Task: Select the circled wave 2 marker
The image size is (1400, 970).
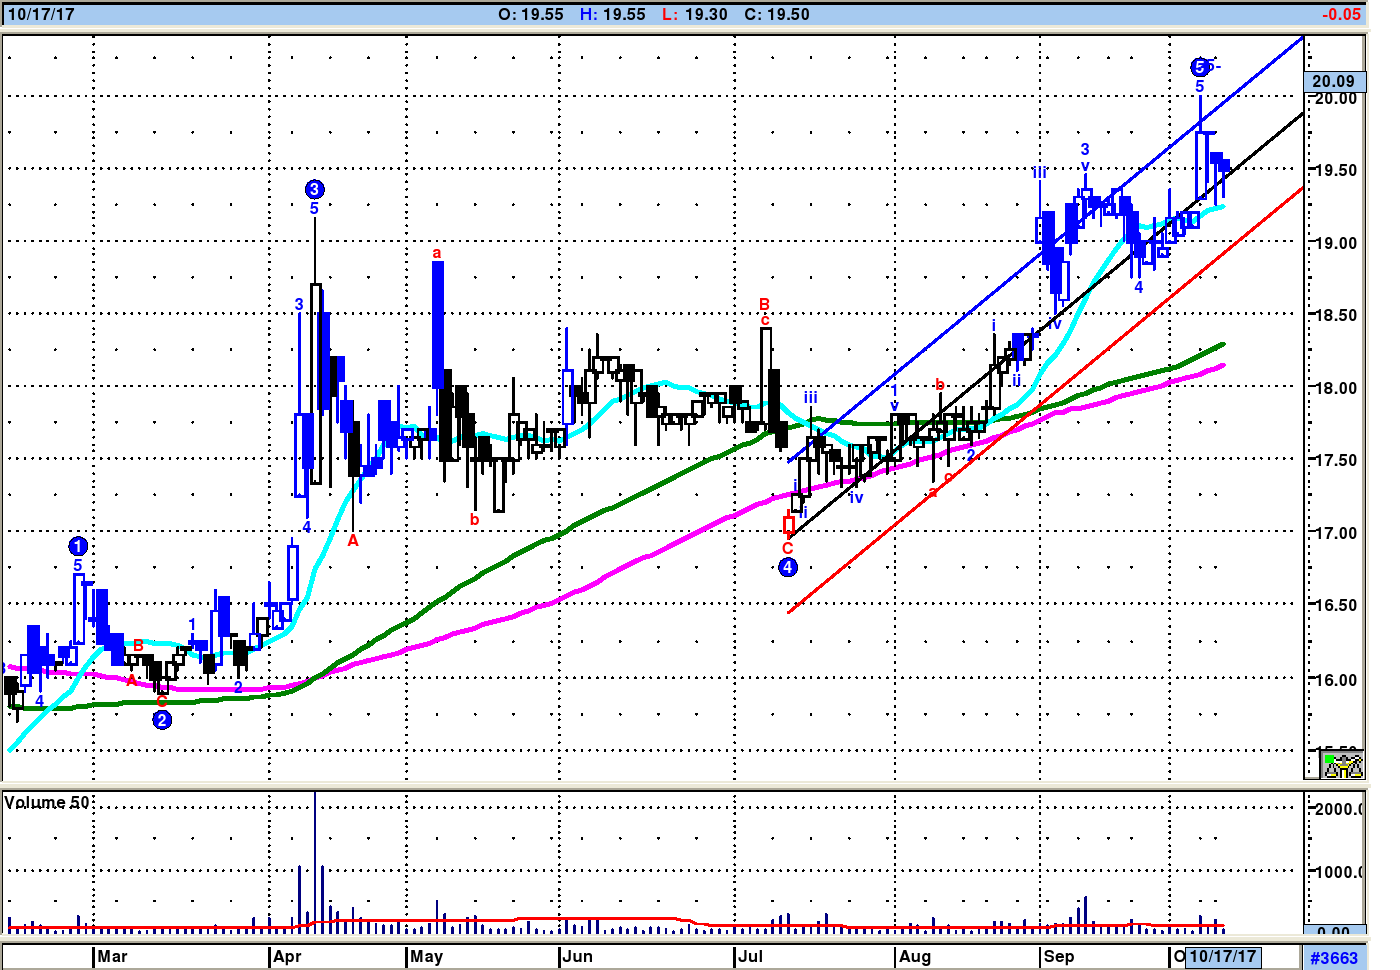Action: (x=162, y=720)
